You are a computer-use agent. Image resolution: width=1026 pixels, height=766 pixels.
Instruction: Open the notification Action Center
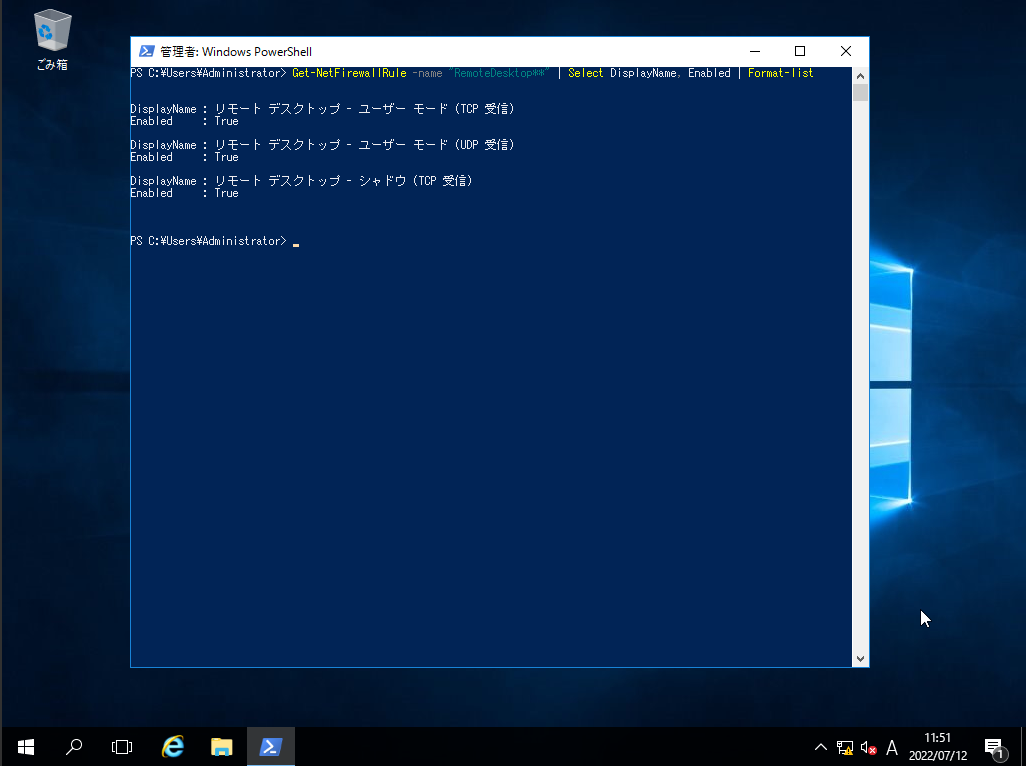[994, 747]
